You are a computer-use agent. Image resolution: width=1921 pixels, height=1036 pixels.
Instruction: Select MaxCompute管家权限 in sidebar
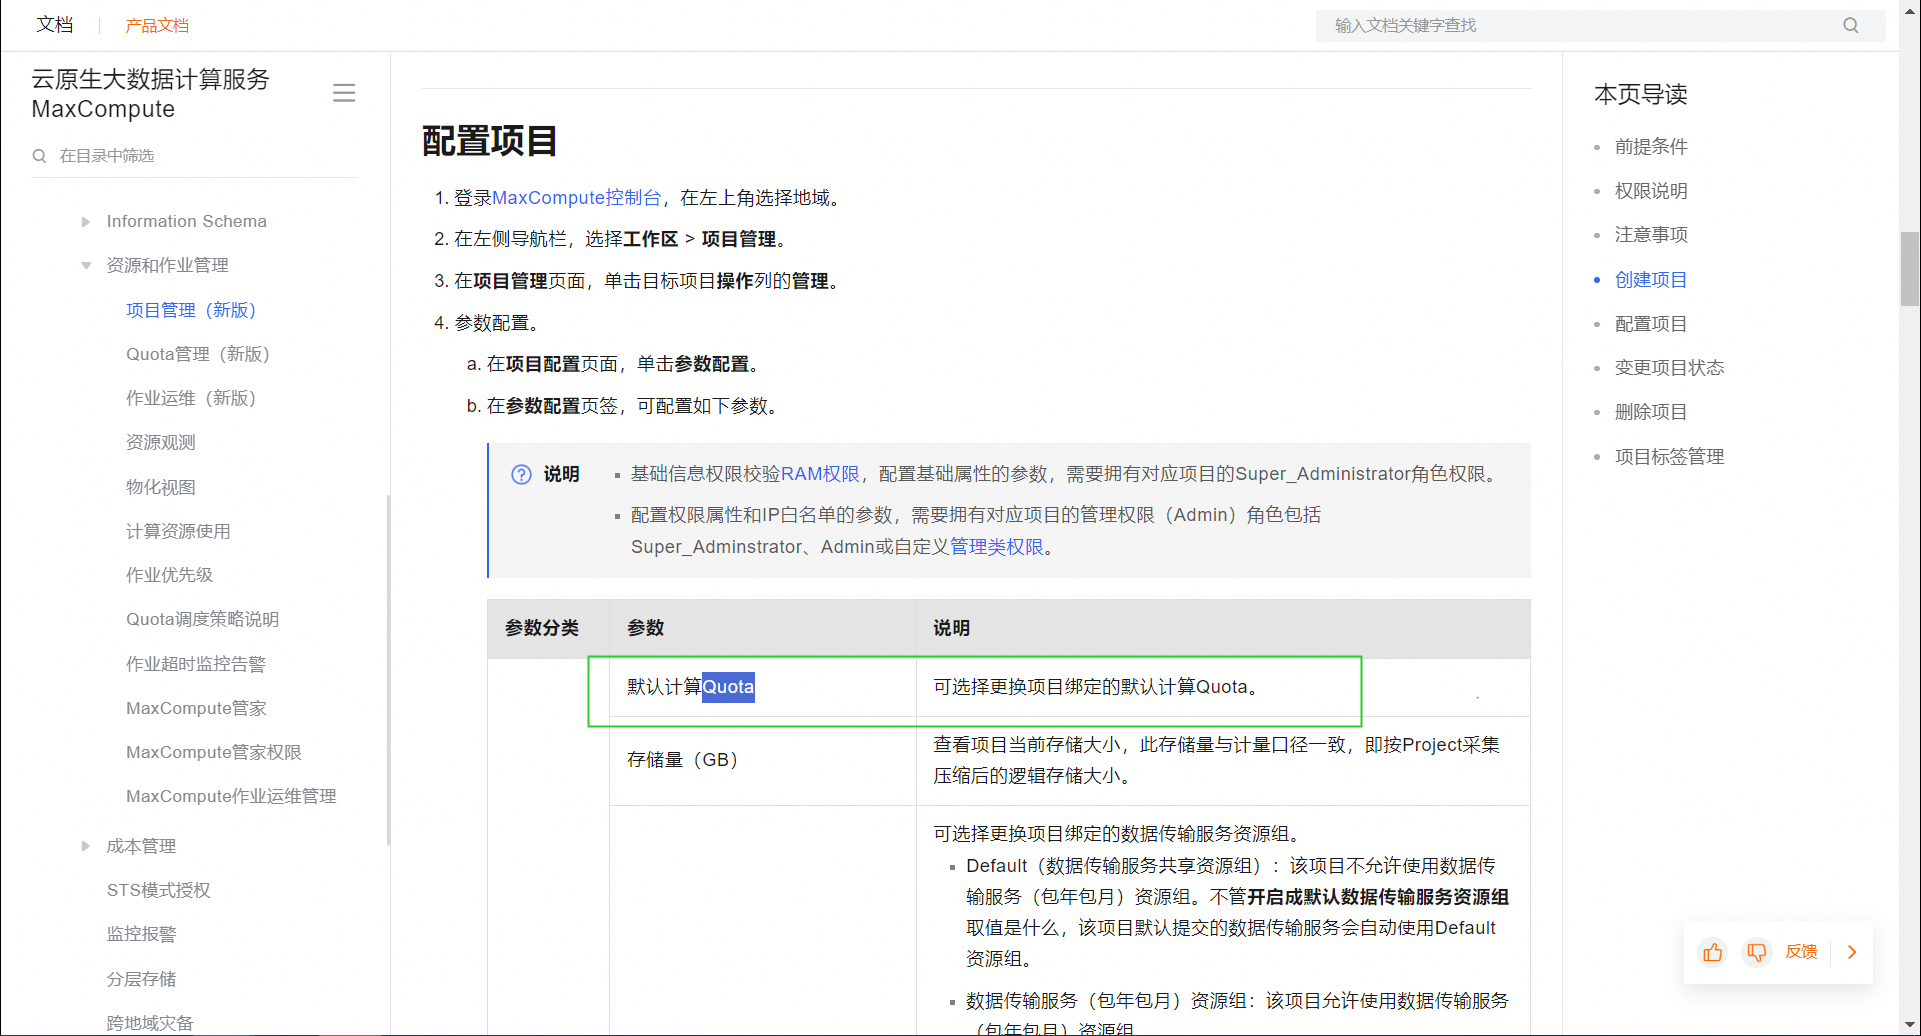pos(214,752)
